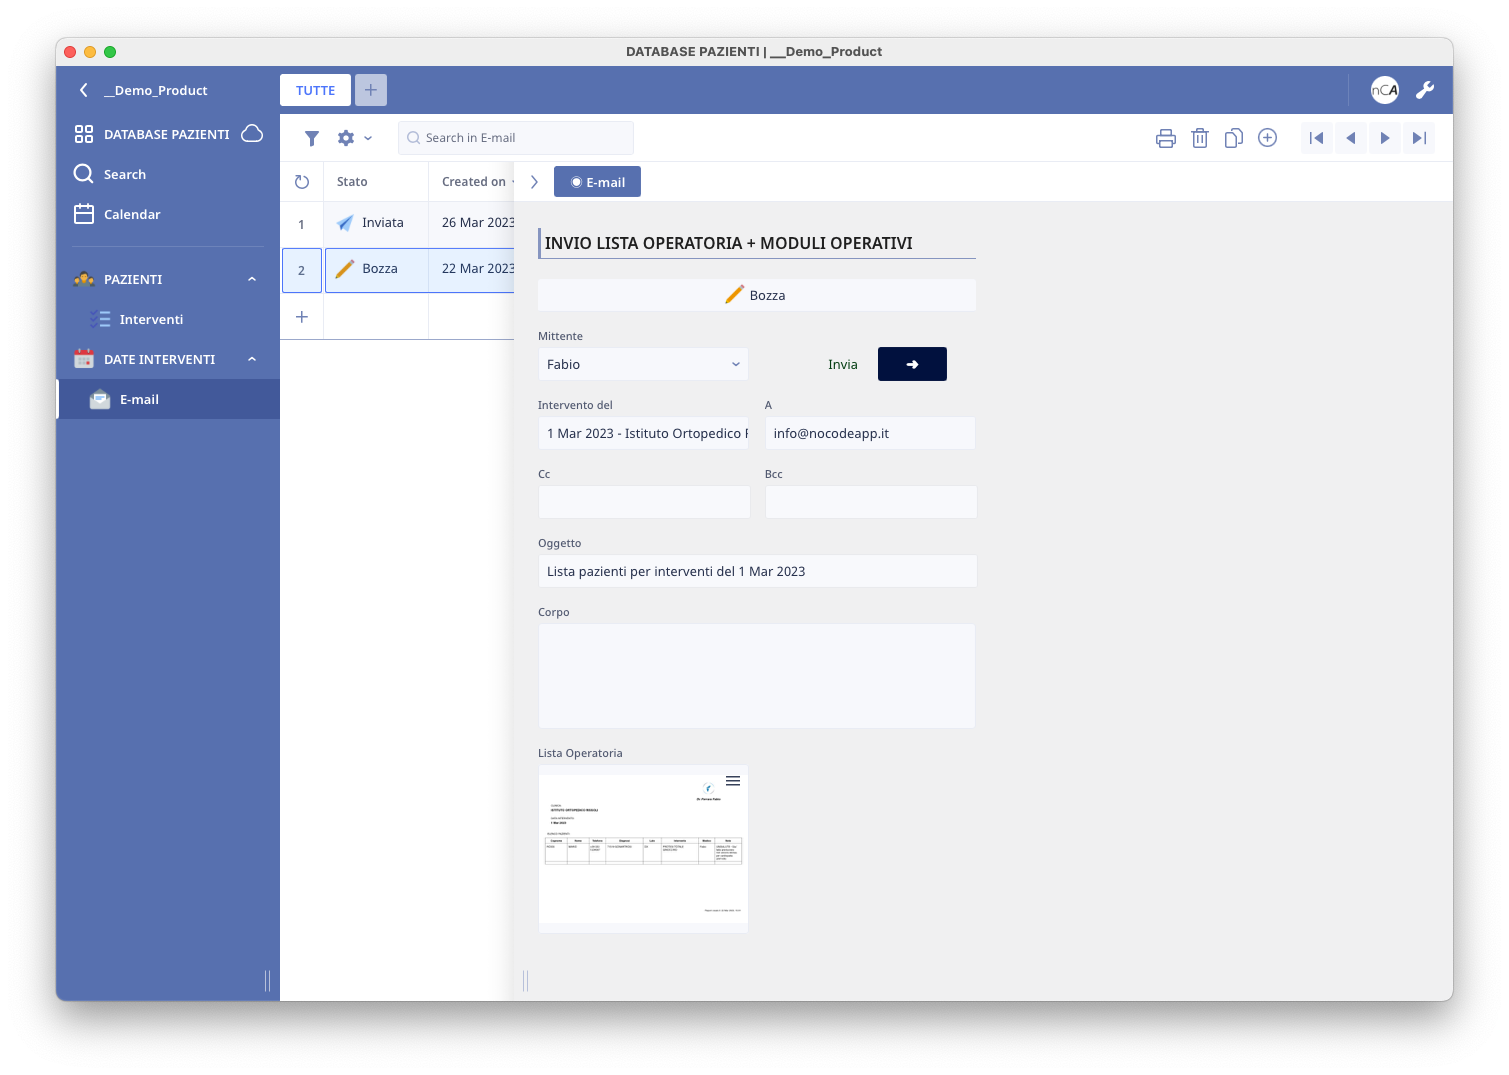Collapse the DATE INTERVENTI section
1509x1075 pixels.
point(252,359)
